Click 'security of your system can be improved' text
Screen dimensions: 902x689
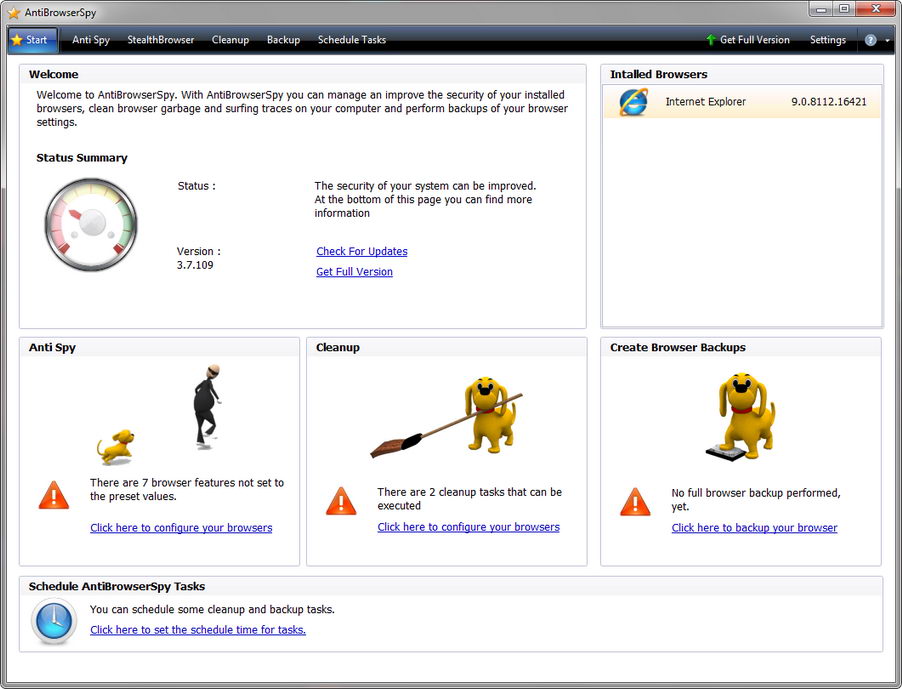tap(425, 200)
